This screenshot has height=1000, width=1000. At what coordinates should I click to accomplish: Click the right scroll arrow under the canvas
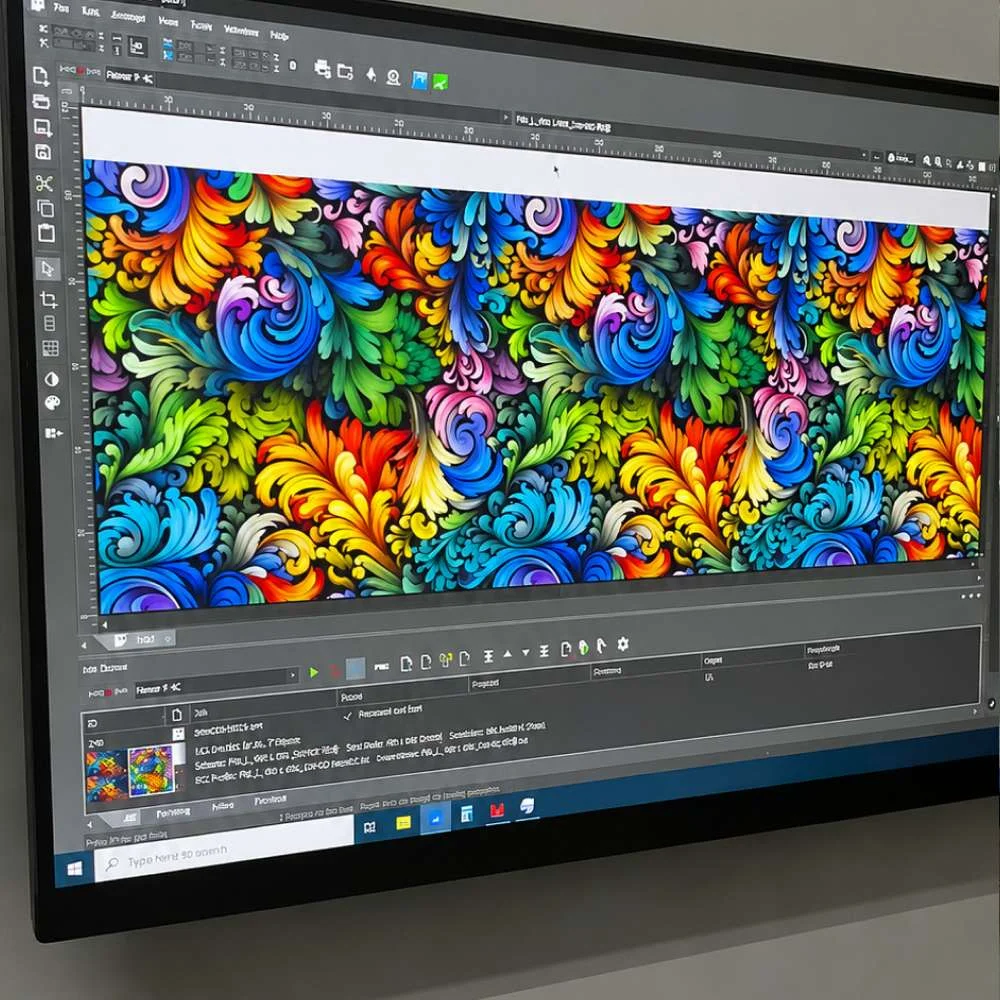click(x=980, y=578)
